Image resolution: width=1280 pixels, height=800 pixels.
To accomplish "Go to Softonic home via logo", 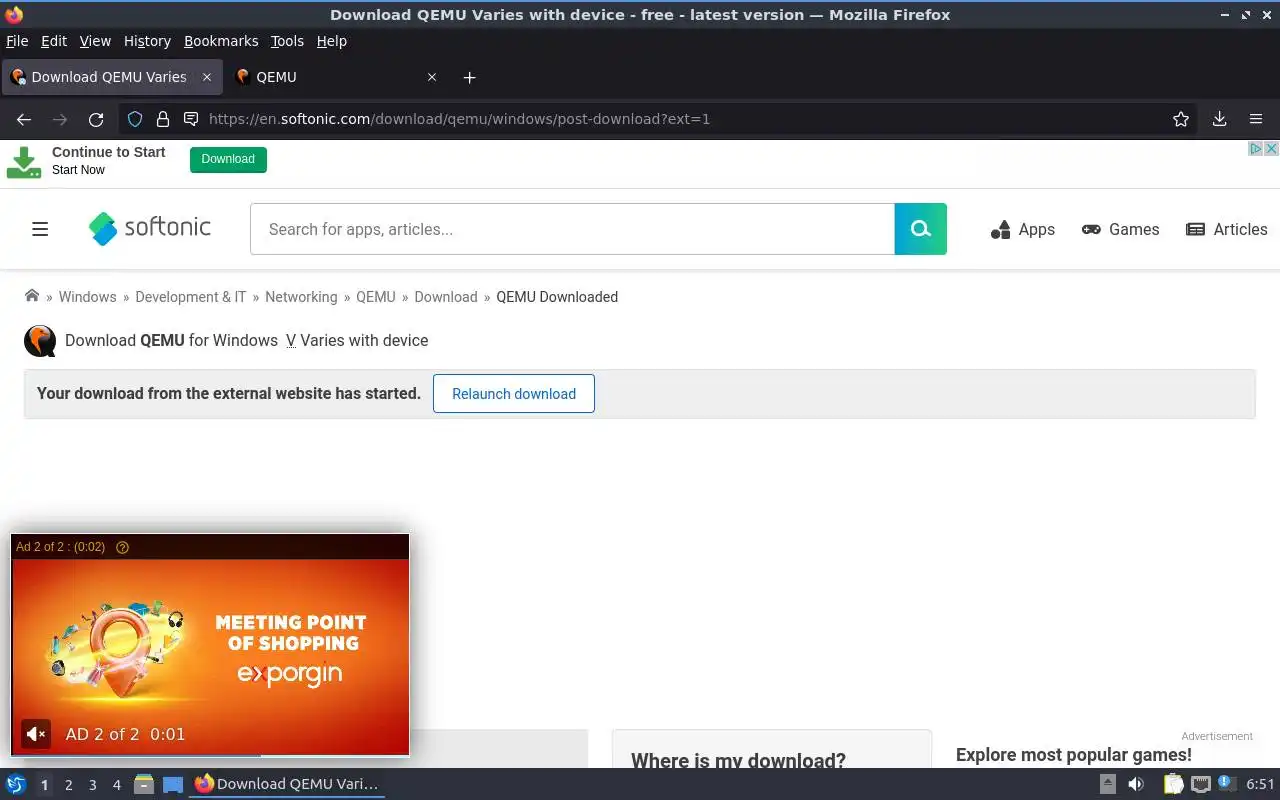I will (x=150, y=228).
